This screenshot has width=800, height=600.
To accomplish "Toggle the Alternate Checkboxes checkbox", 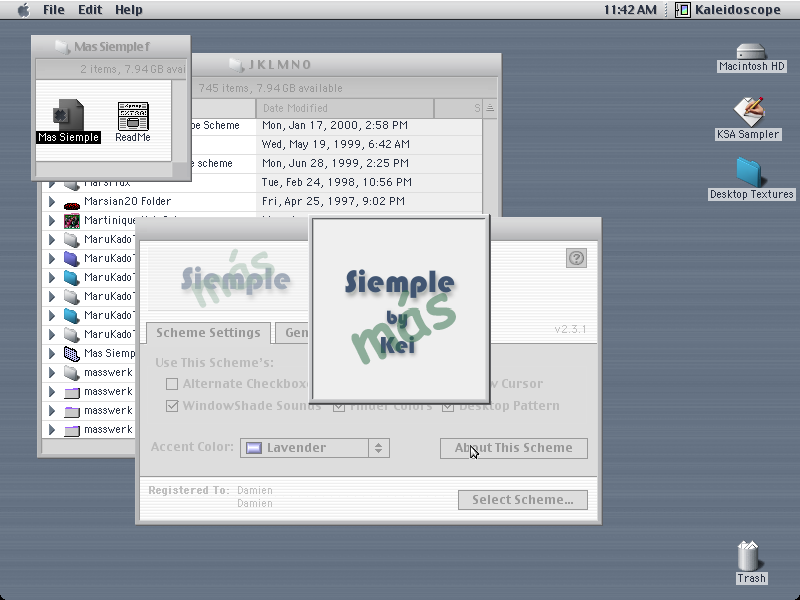I will coord(172,384).
